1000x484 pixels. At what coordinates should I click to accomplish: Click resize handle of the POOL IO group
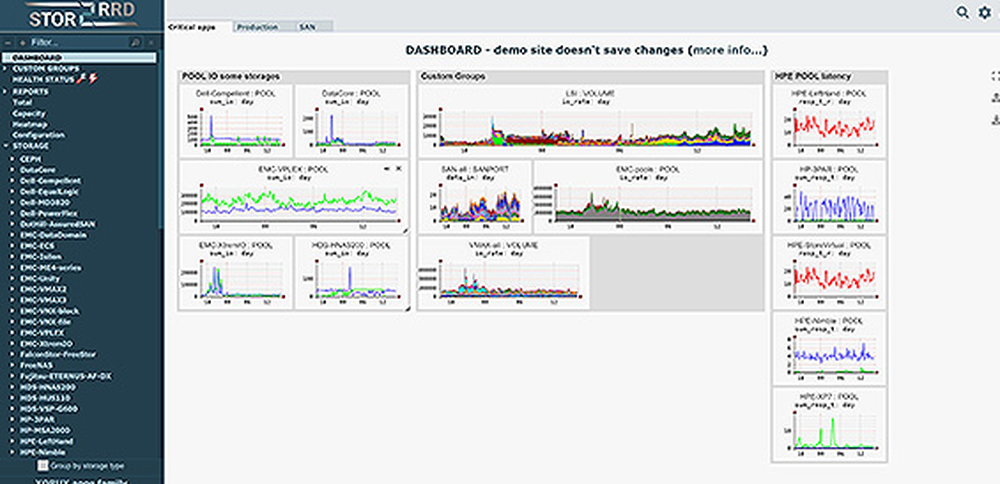tap(407, 308)
